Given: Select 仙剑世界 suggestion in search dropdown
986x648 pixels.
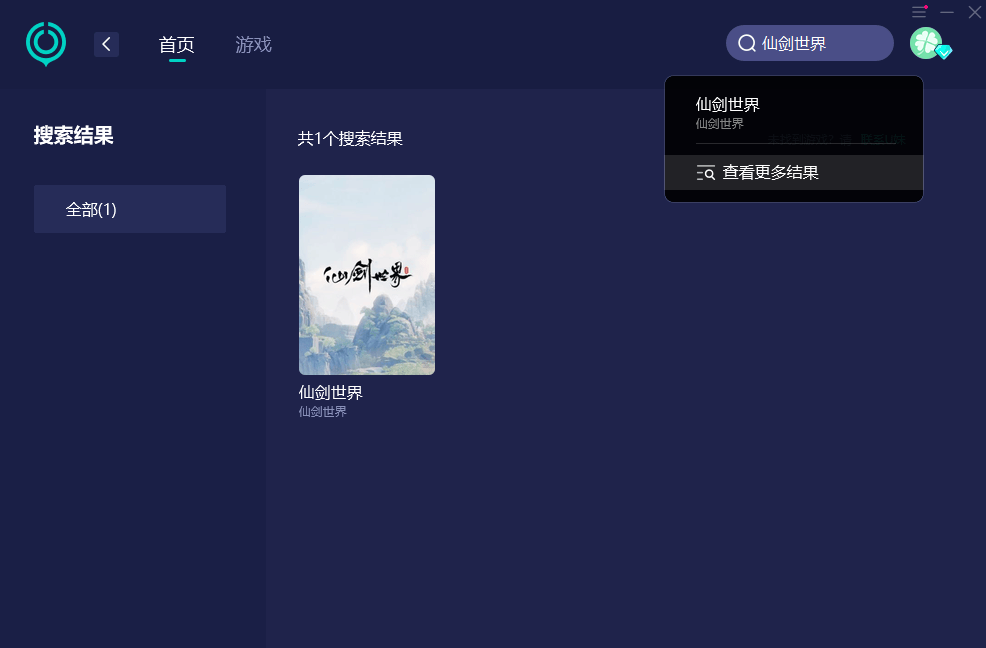Looking at the screenshot, I should [794, 112].
